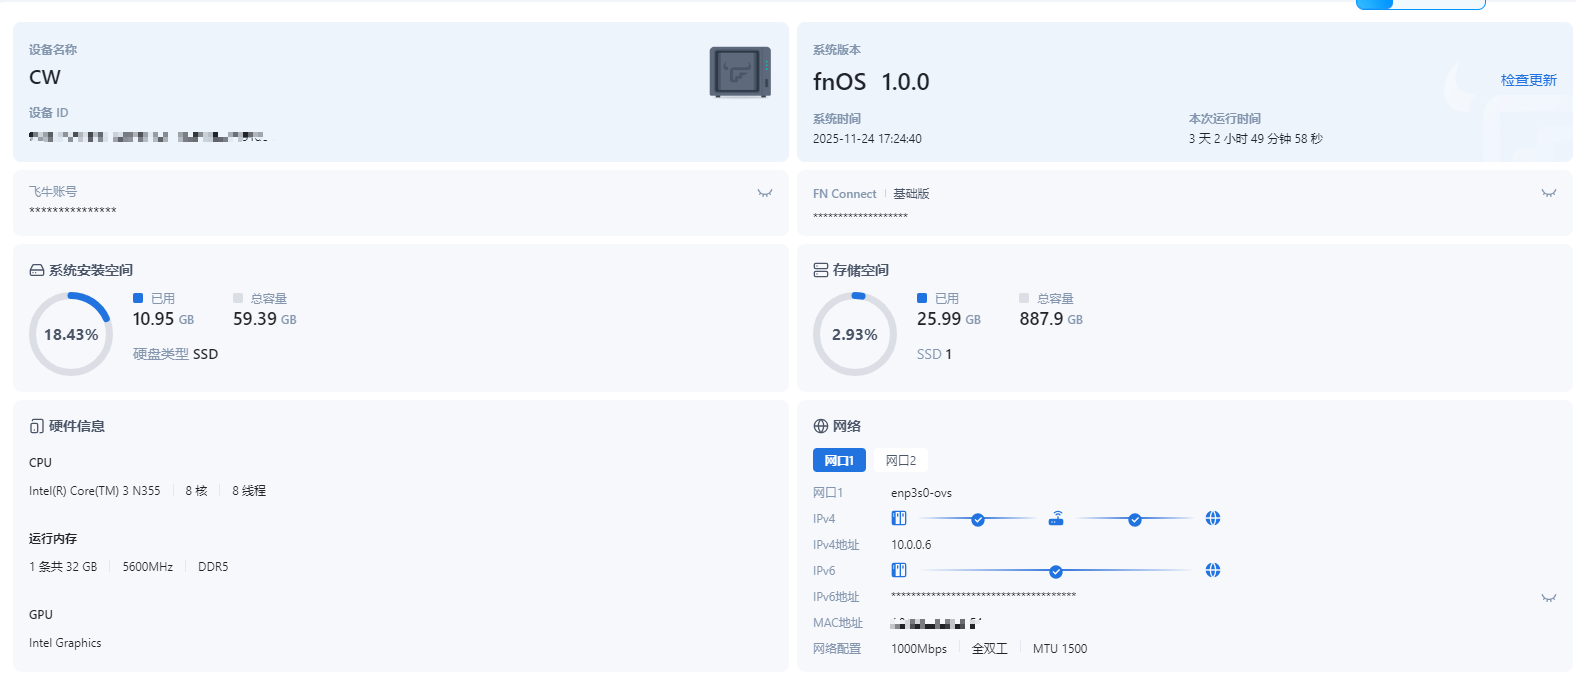
Task: Click the NAS device picture
Action: pyautogui.click(x=740, y=72)
